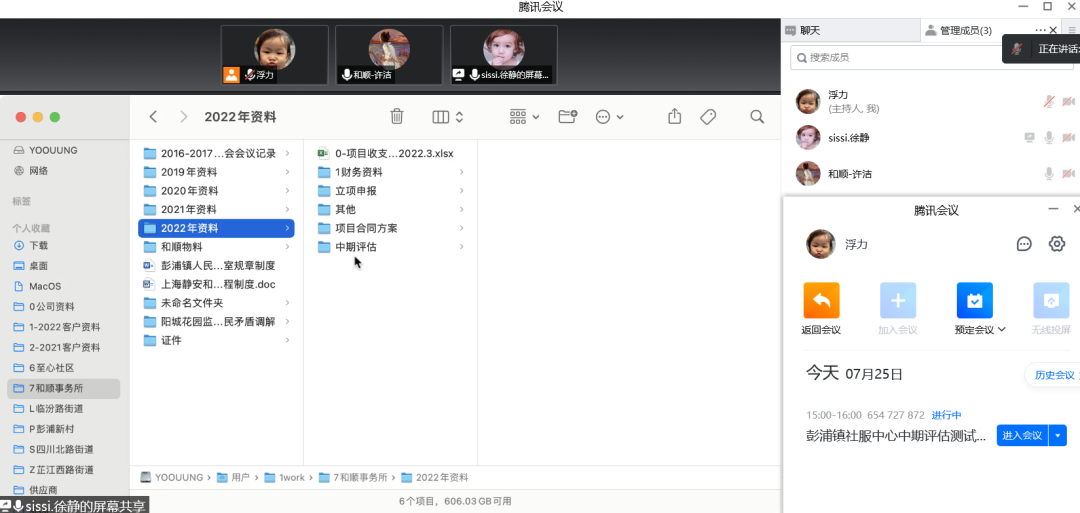This screenshot has width=1080, height=513.
Task: Click the Finder search magnifier icon
Action: (x=757, y=117)
